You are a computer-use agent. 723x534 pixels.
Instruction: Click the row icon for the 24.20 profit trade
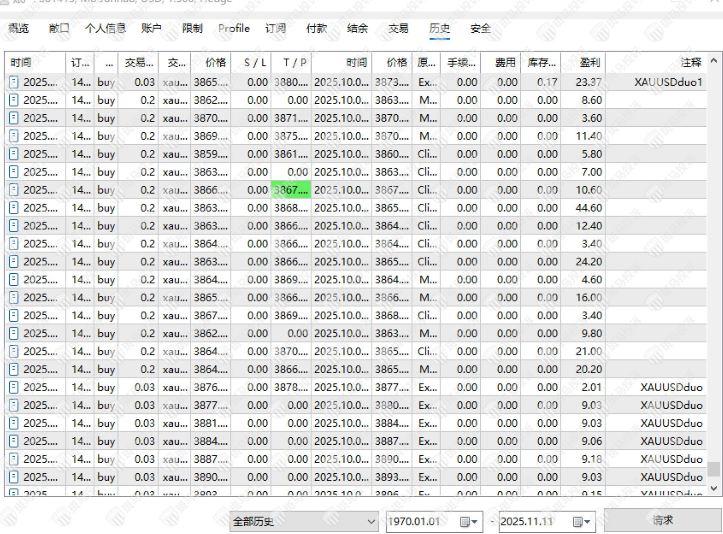click(14, 262)
